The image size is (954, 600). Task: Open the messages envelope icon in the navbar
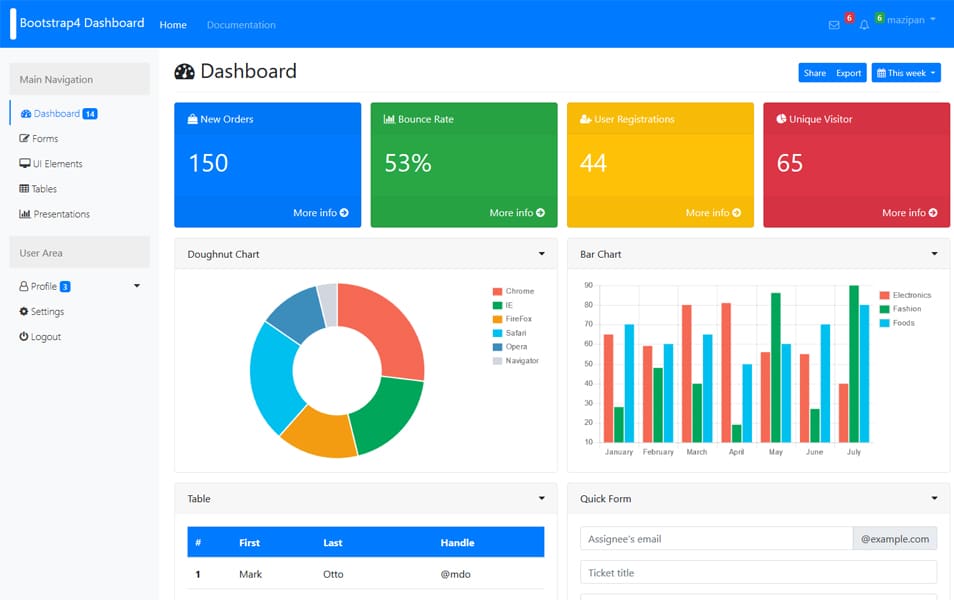pos(834,24)
